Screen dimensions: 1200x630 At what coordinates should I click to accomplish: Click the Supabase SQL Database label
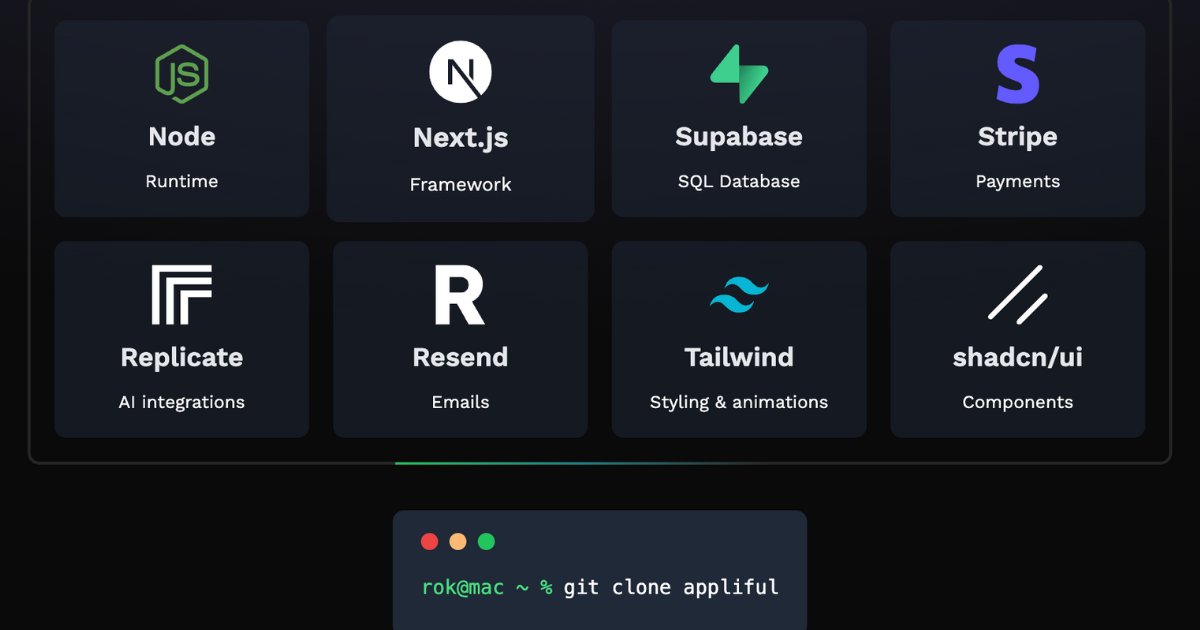coord(739,181)
